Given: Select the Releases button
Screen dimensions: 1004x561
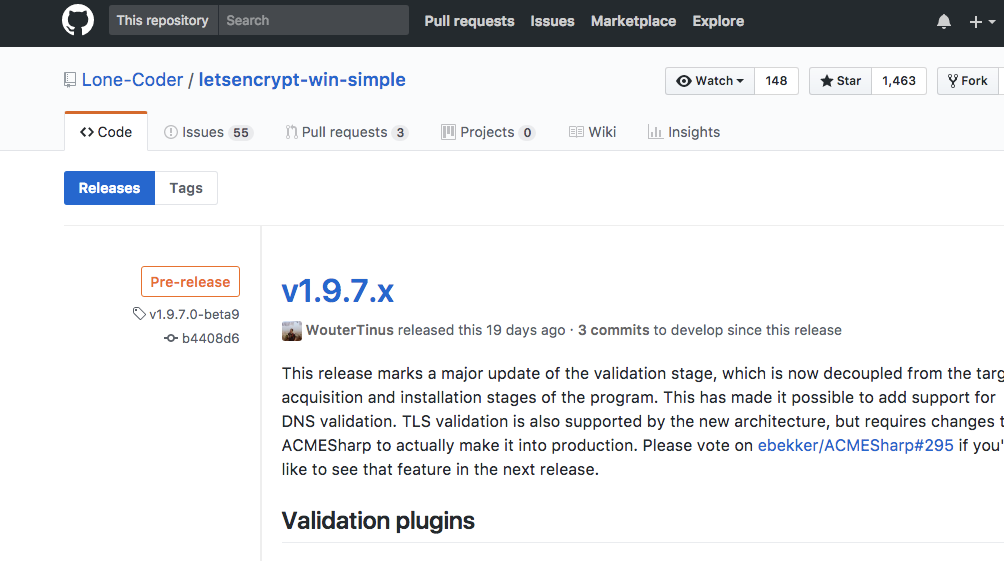Looking at the screenshot, I should pyautogui.click(x=109, y=188).
